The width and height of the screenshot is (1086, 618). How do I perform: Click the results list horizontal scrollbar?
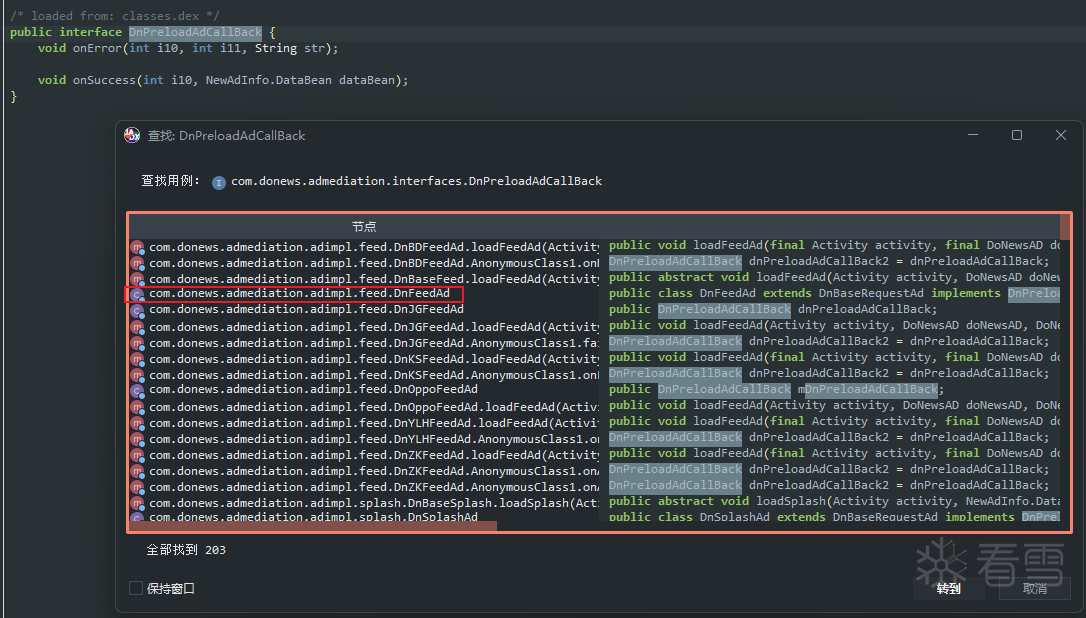[313, 527]
